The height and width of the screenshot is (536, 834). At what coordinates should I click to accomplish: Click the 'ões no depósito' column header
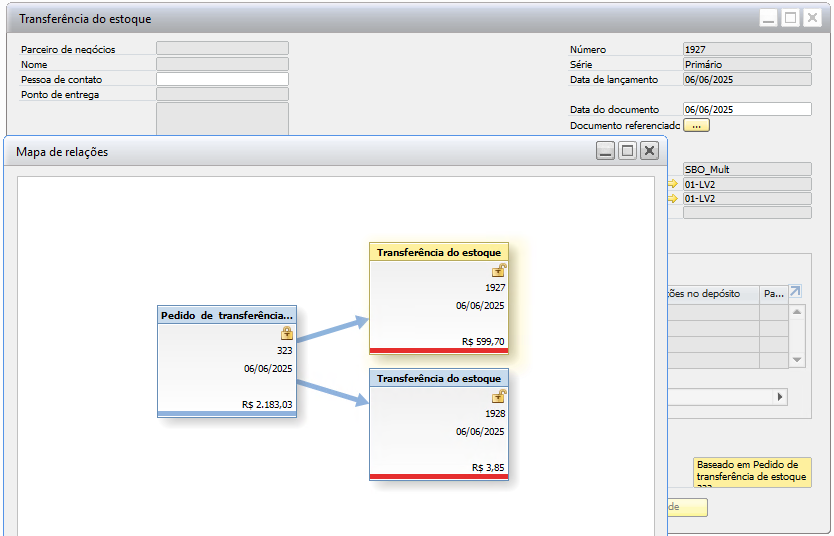click(713, 294)
